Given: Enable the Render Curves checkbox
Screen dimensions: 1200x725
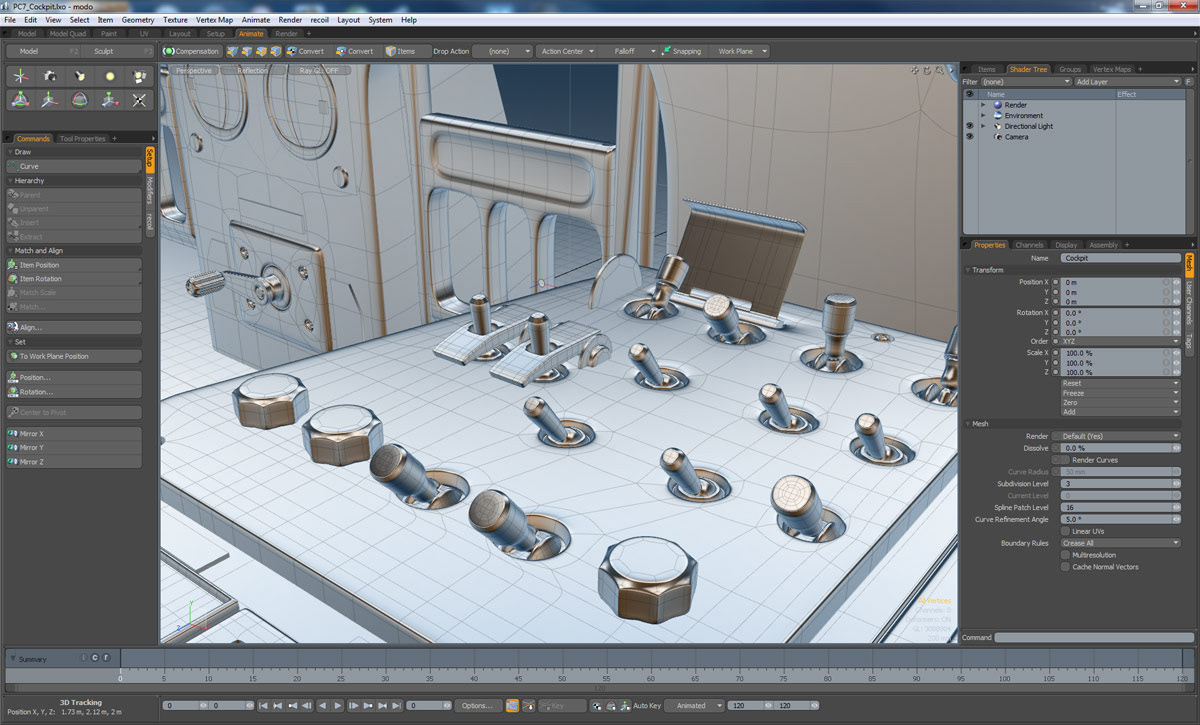Looking at the screenshot, I should (x=1065, y=460).
